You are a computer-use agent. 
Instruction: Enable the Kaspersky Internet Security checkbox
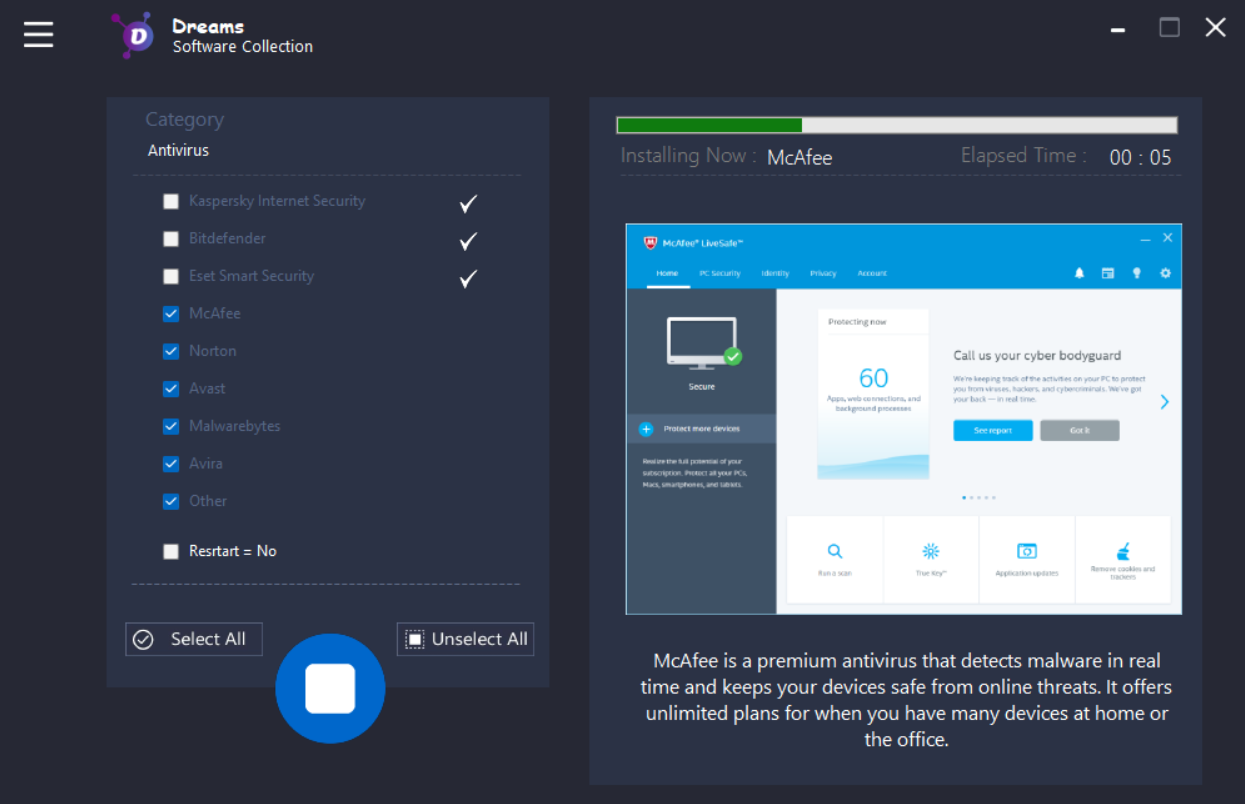tap(171, 201)
